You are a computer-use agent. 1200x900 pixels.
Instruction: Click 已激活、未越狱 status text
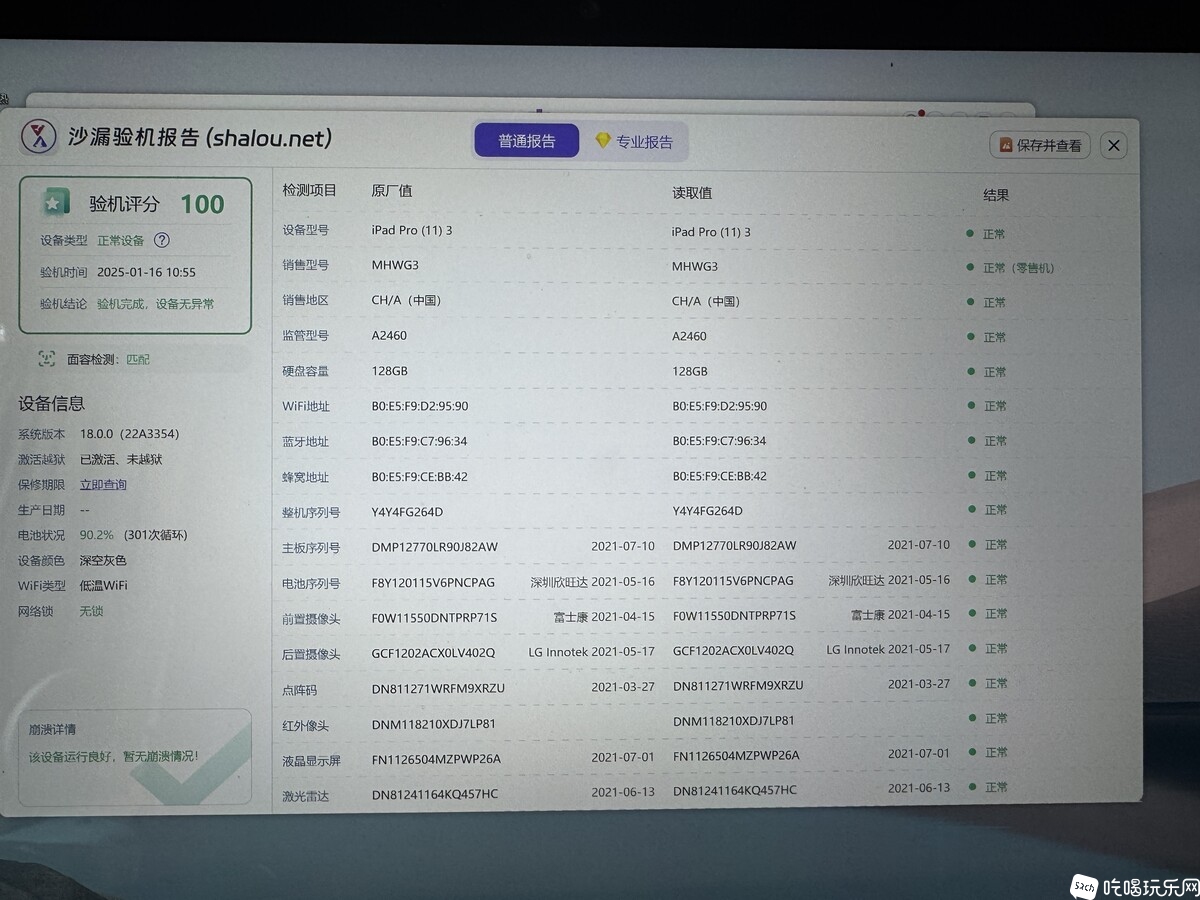(x=121, y=459)
